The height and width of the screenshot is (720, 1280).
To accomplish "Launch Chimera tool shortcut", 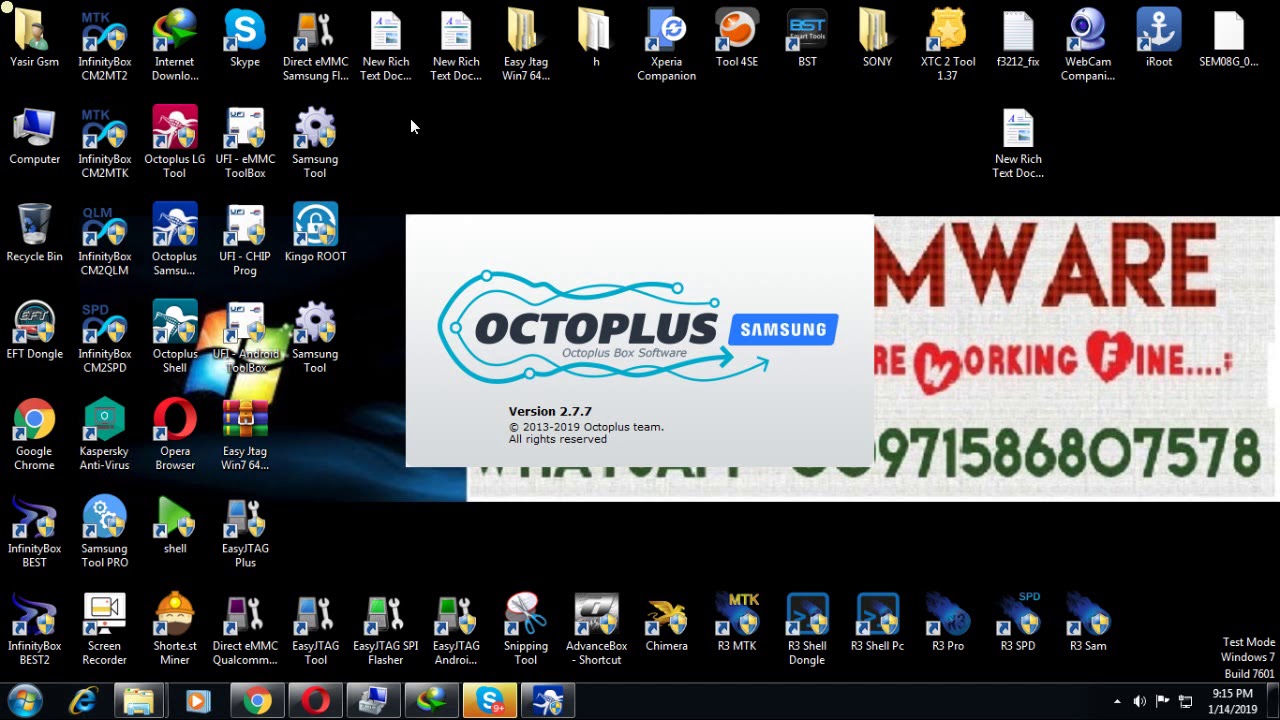I will (666, 624).
